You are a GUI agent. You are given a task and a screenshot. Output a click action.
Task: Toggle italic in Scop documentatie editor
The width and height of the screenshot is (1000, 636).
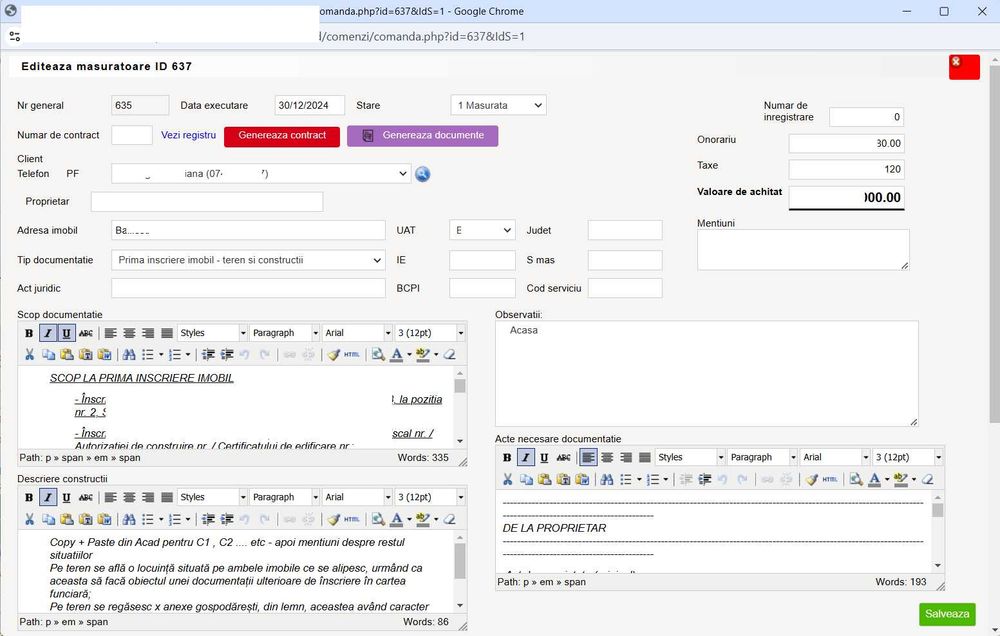[48, 333]
